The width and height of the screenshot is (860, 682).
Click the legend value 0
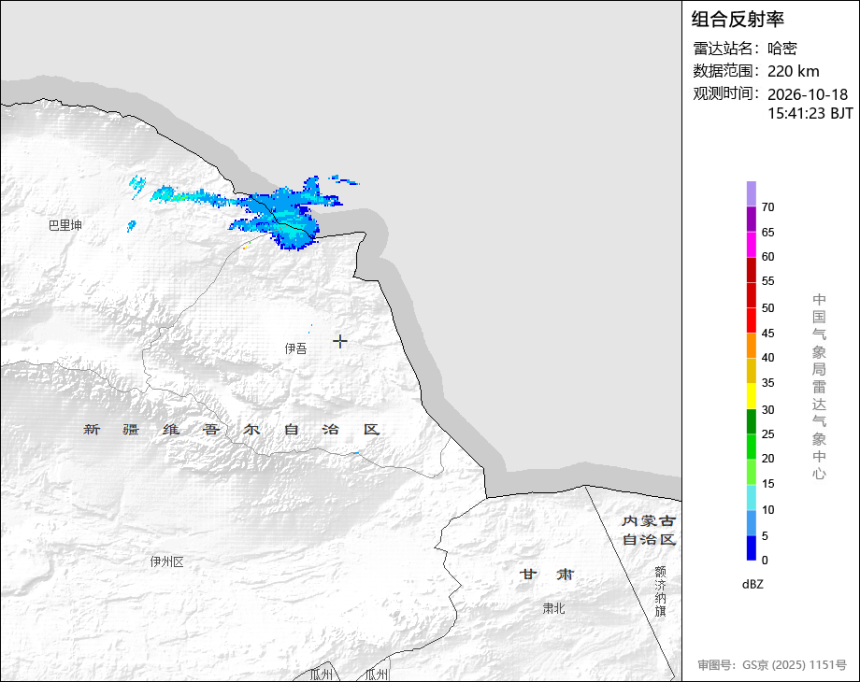click(765, 560)
